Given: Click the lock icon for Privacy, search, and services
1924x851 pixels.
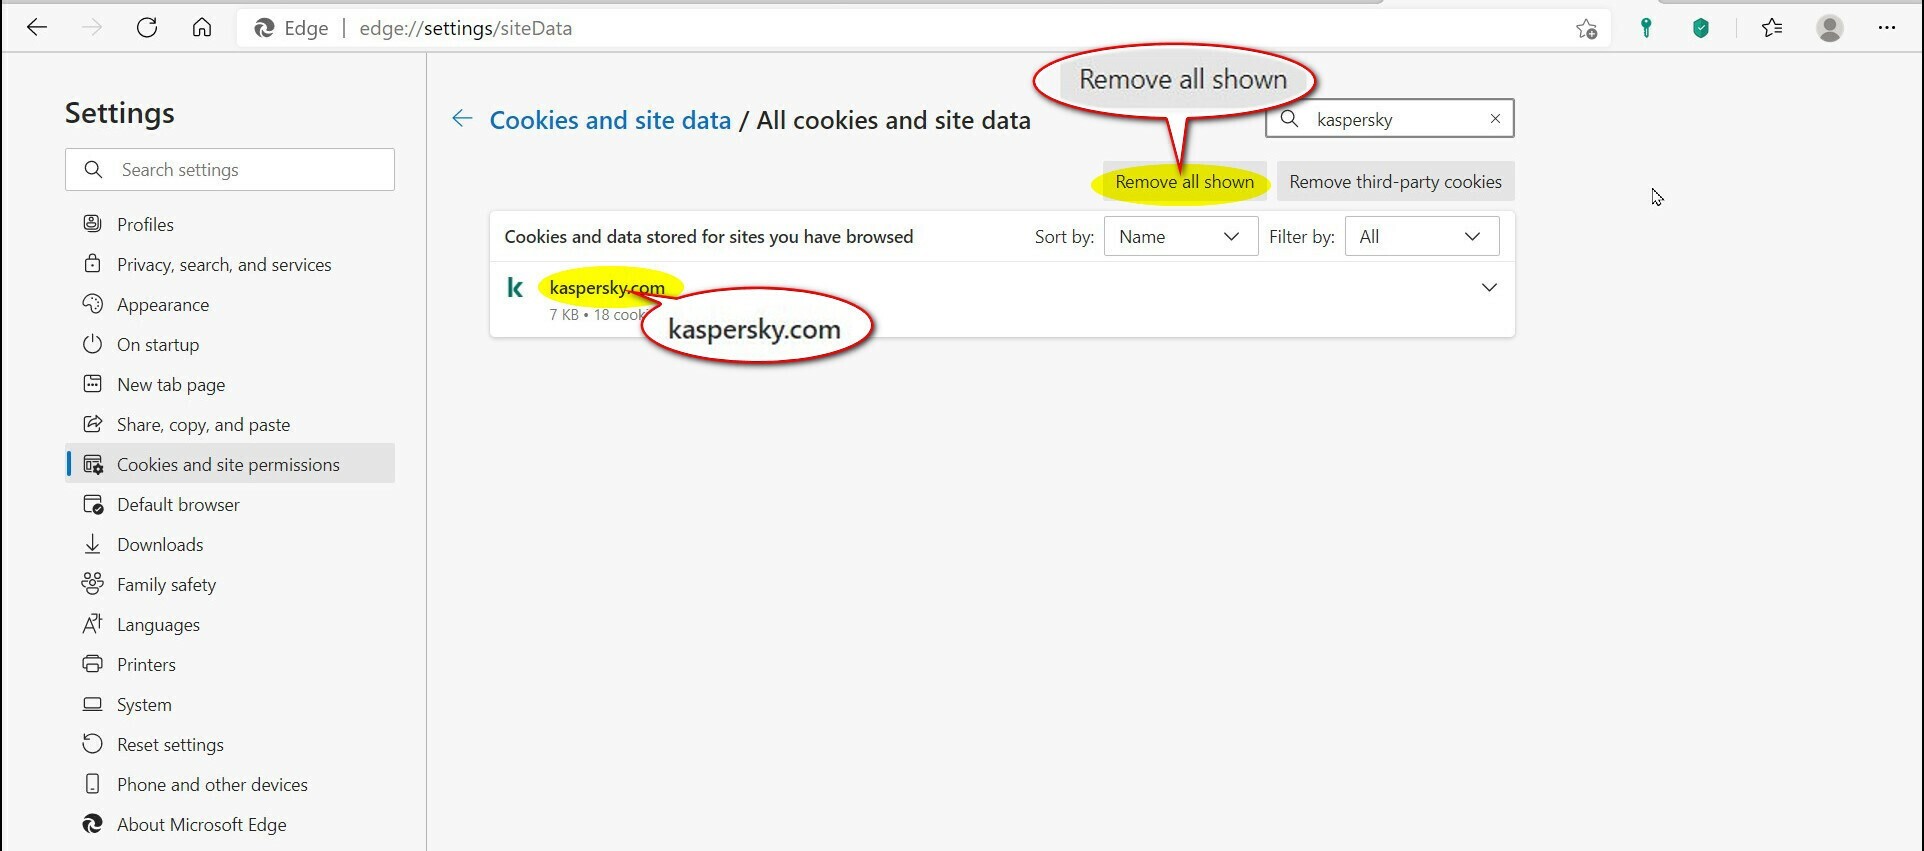Looking at the screenshot, I should coord(93,264).
